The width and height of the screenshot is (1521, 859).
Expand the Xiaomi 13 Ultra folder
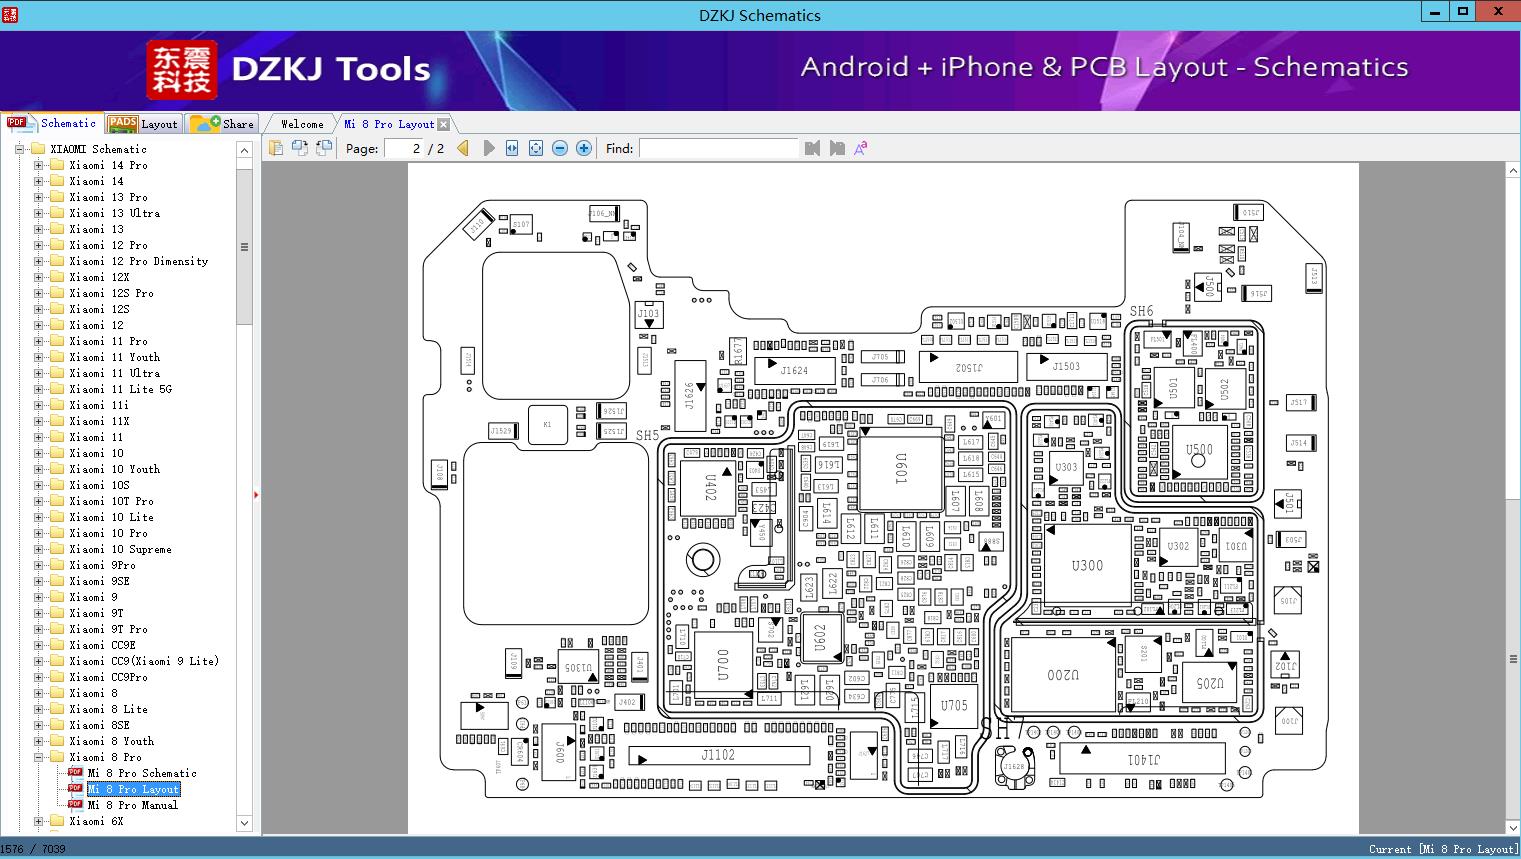(38, 213)
